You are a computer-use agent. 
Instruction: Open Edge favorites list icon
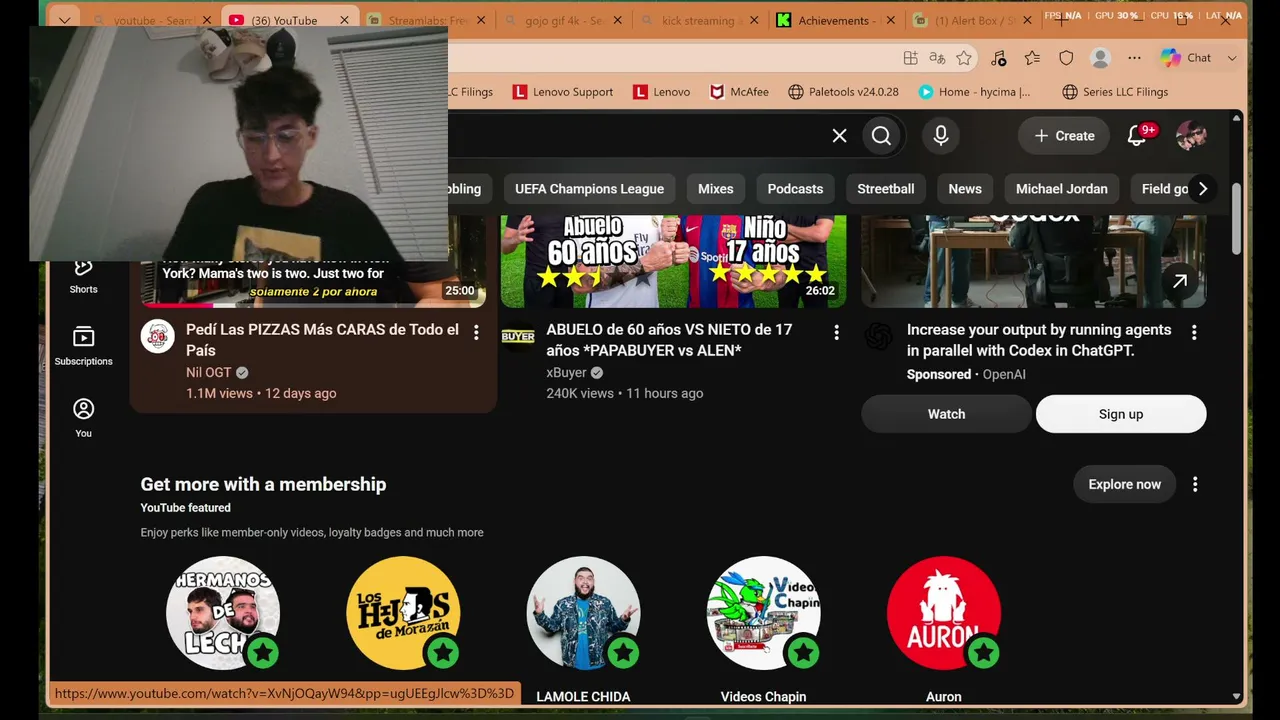1032,58
